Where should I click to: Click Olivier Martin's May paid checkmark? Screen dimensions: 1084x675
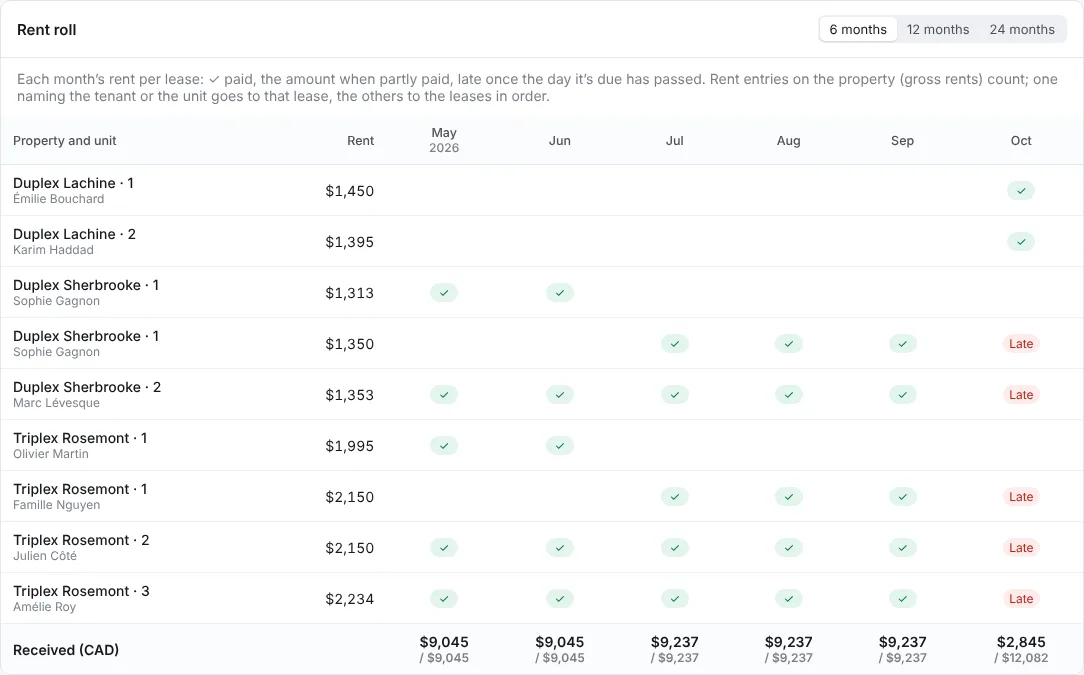point(444,446)
